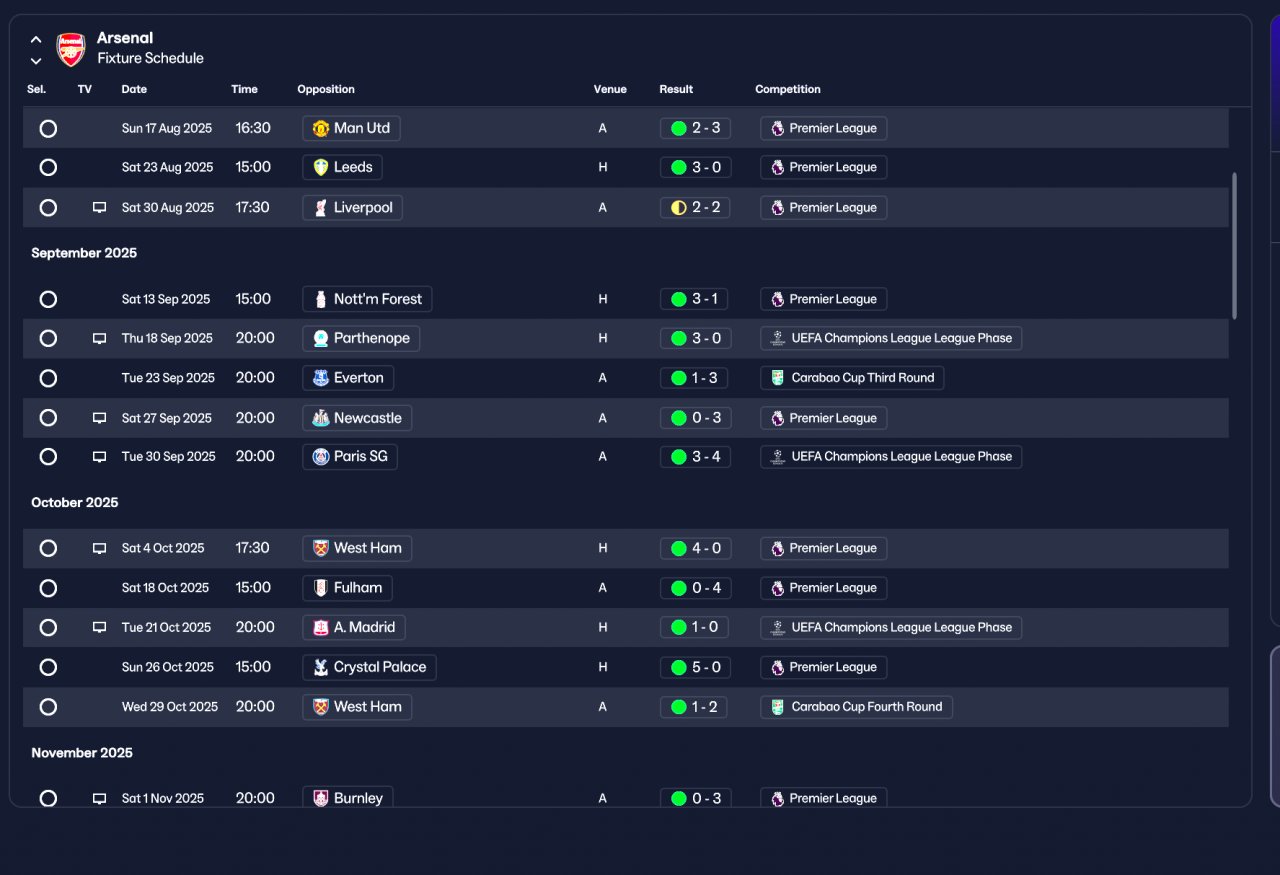Click the Paris SG club badge icon

pyautogui.click(x=321, y=457)
